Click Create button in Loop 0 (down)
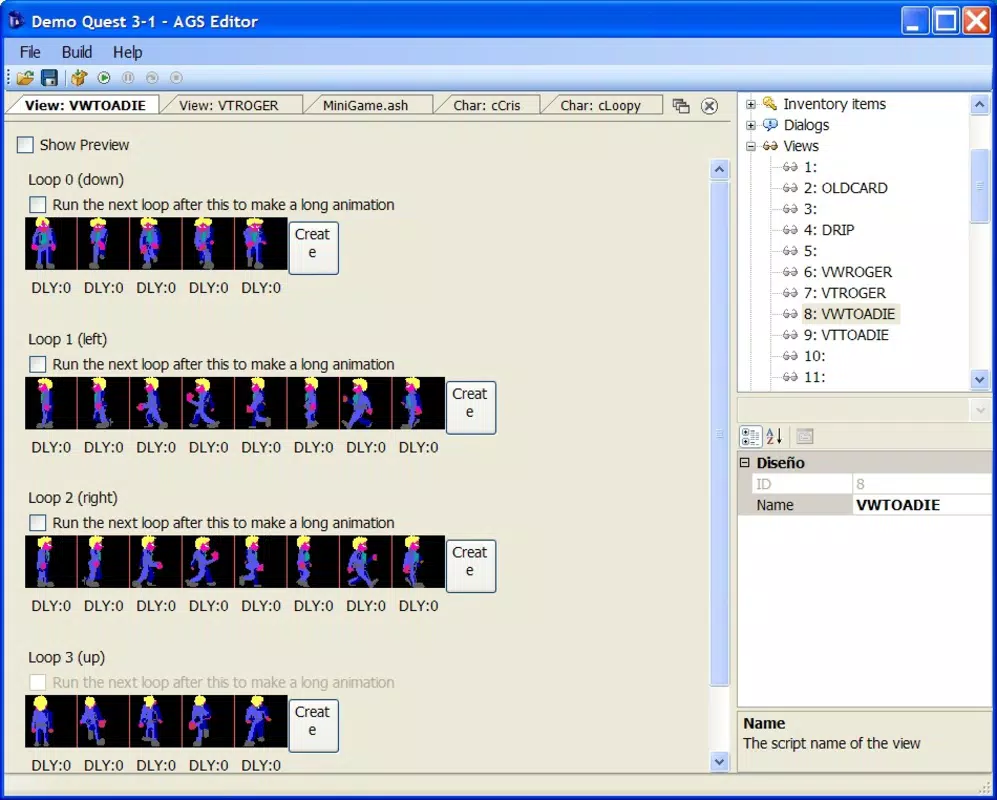The height and width of the screenshot is (800, 997). (313, 248)
